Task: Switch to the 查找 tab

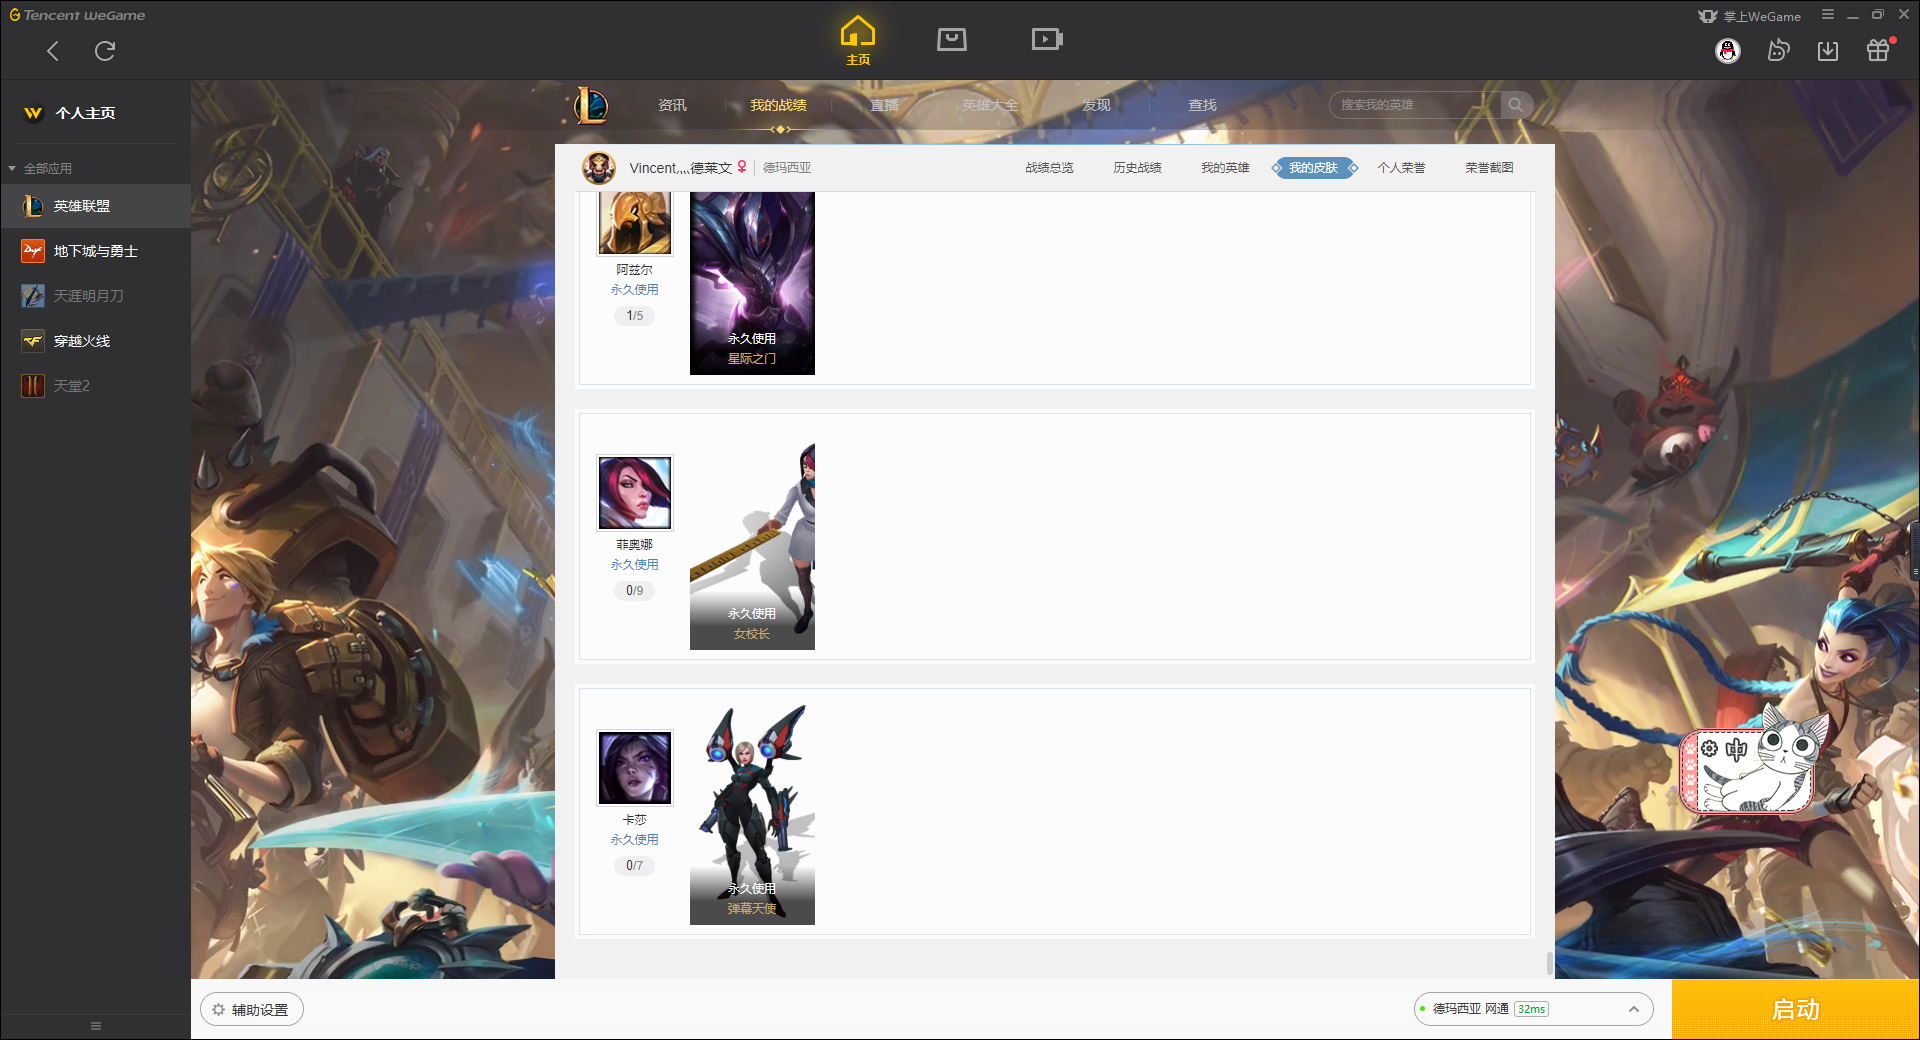Action: (1202, 105)
